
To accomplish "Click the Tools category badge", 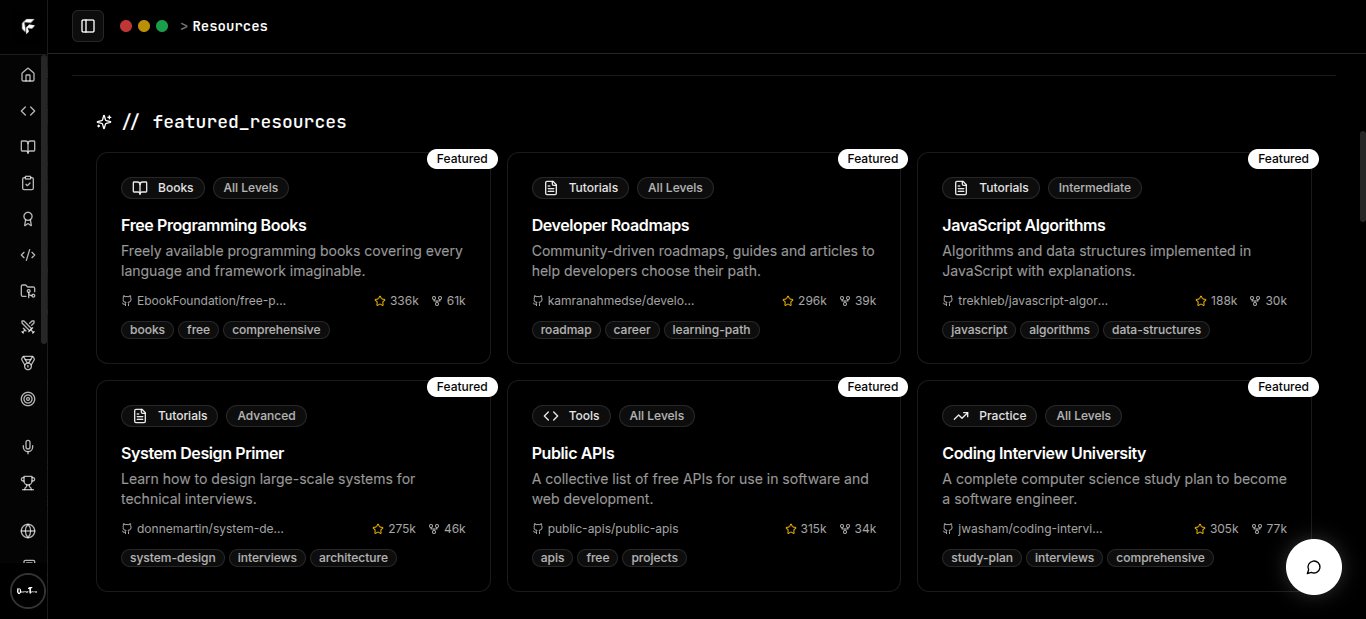I will pyautogui.click(x=572, y=416).
